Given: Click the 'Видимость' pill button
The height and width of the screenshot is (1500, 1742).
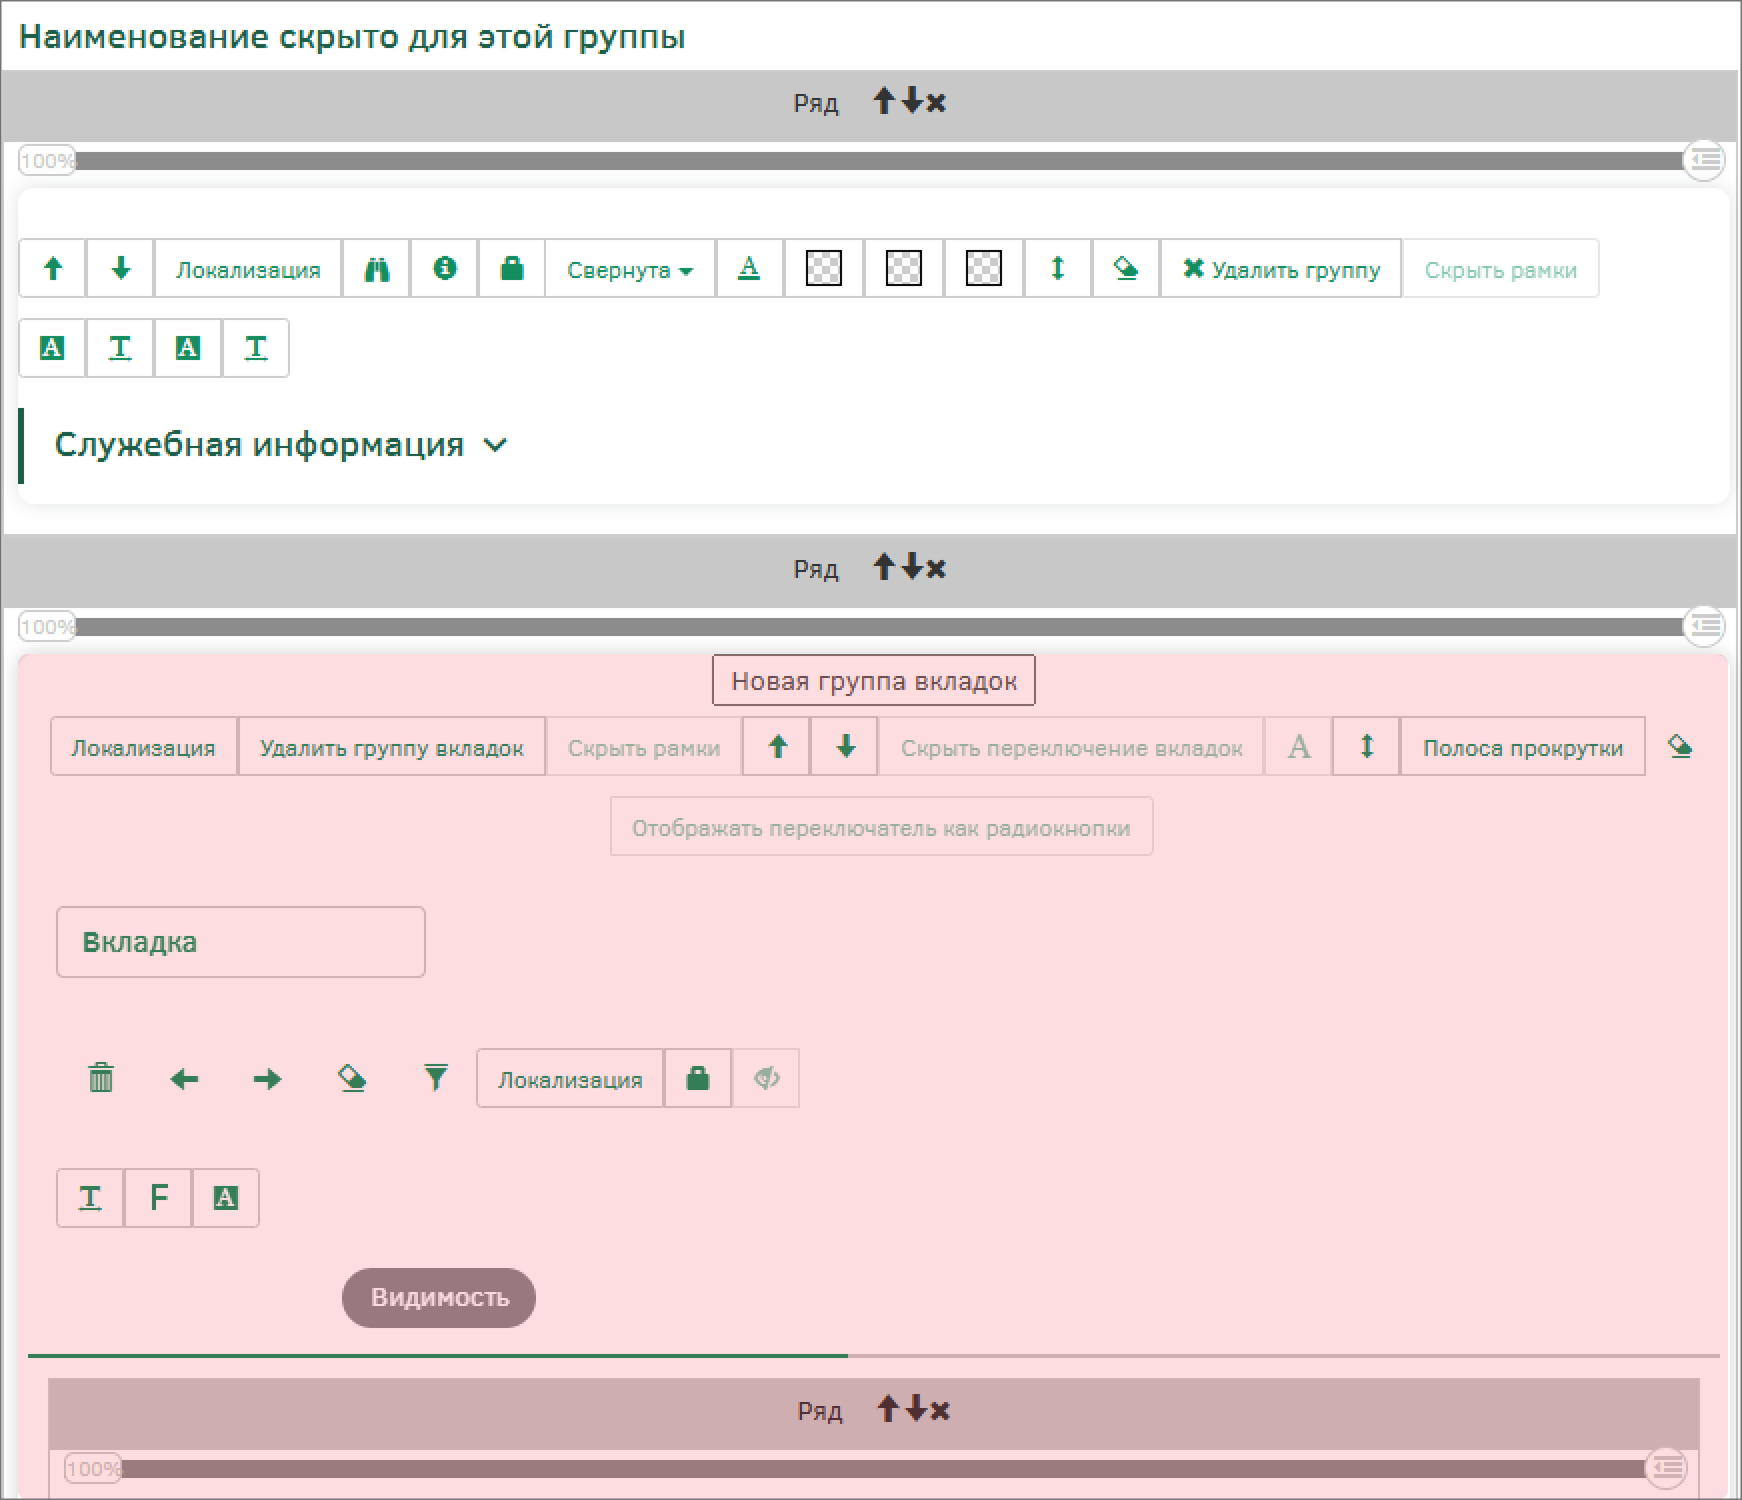Looking at the screenshot, I should 439,1298.
